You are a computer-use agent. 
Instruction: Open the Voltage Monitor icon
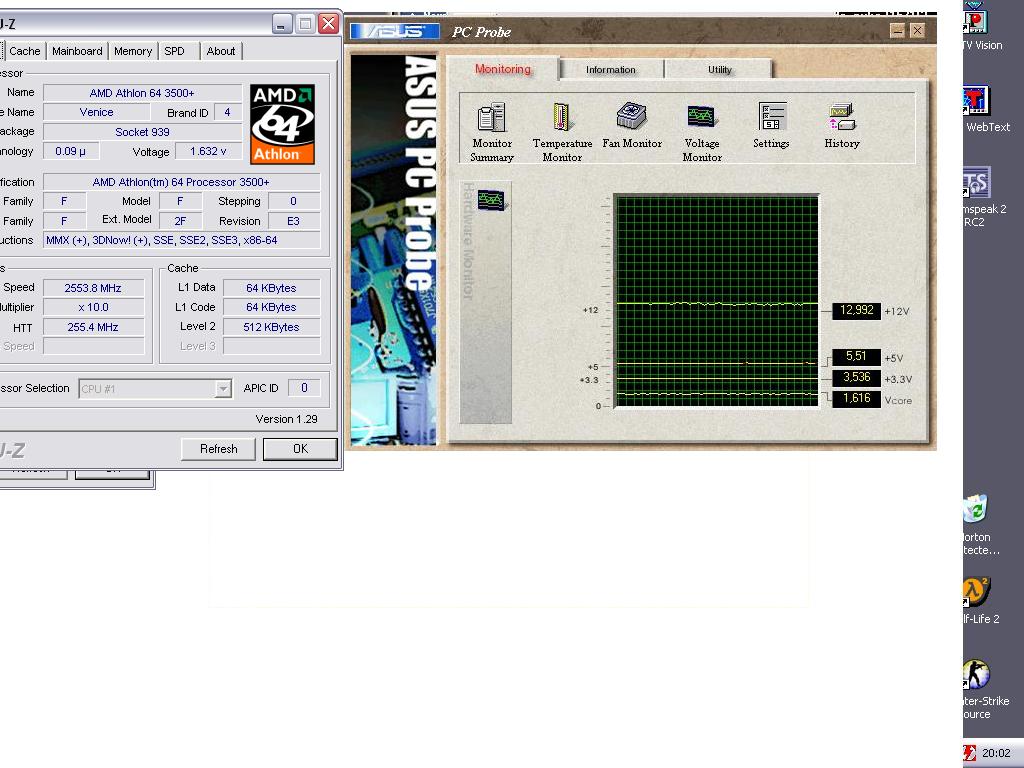pyautogui.click(x=702, y=131)
